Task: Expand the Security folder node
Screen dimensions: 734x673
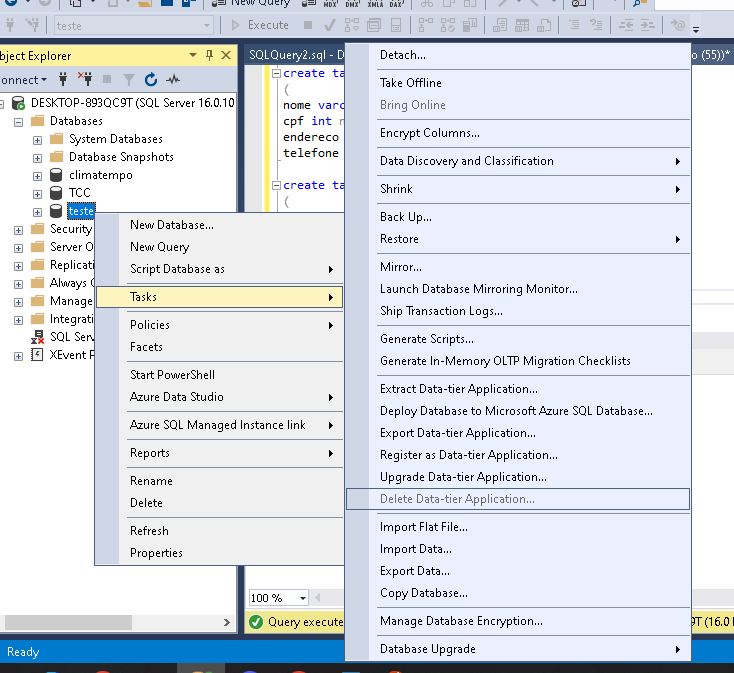Action: pyautogui.click(x=18, y=230)
